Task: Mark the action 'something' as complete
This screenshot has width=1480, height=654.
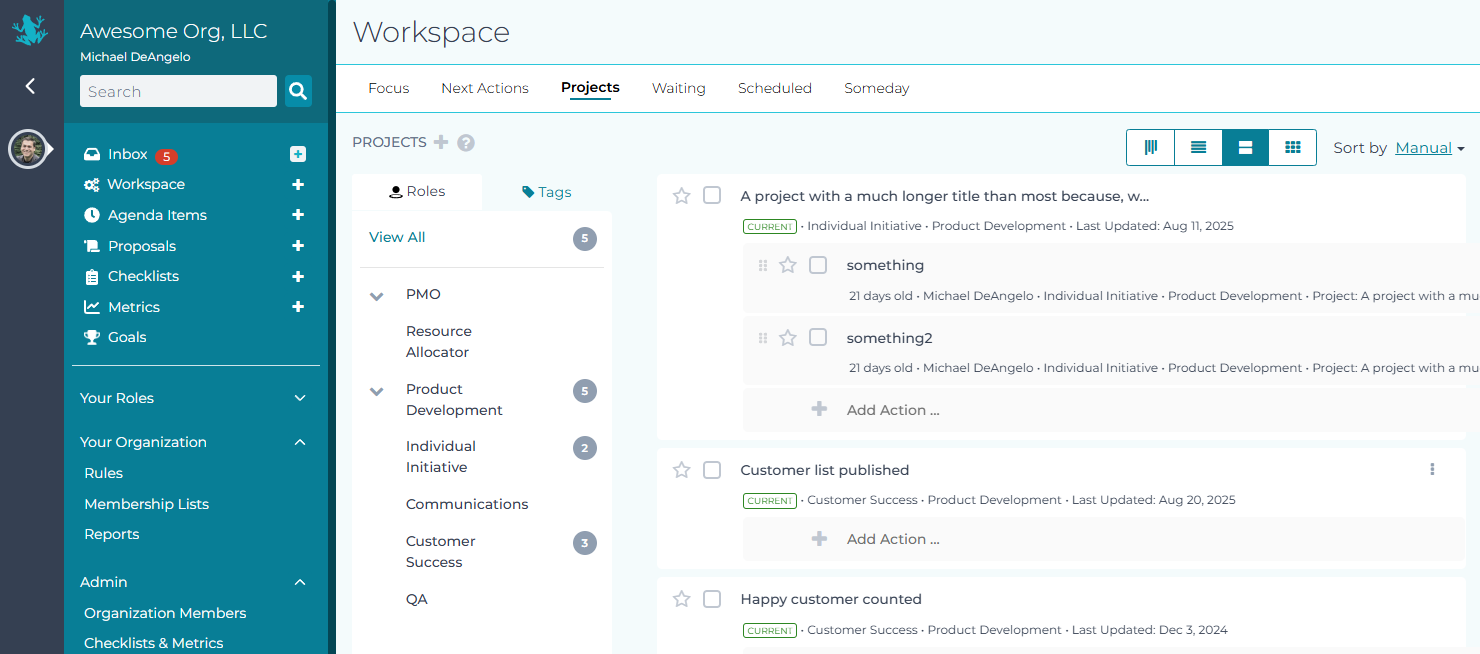Action: point(818,265)
